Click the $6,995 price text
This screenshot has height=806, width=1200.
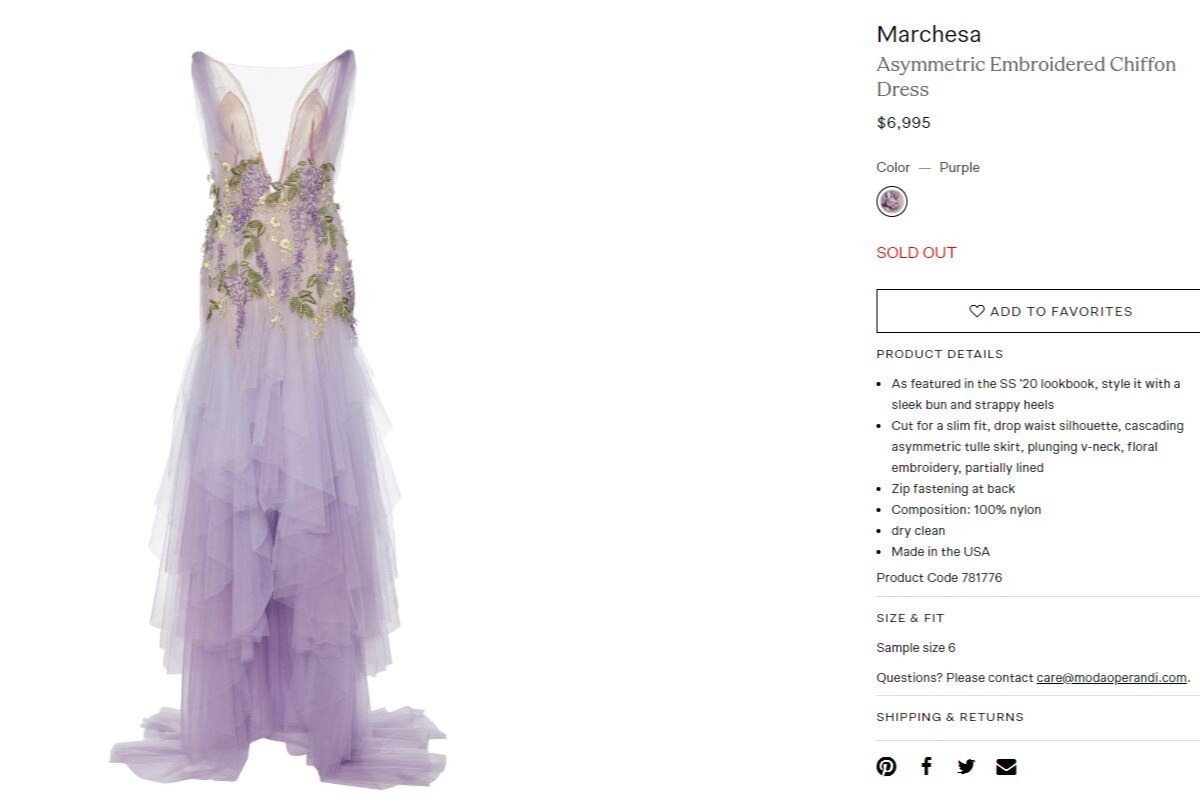click(x=903, y=123)
